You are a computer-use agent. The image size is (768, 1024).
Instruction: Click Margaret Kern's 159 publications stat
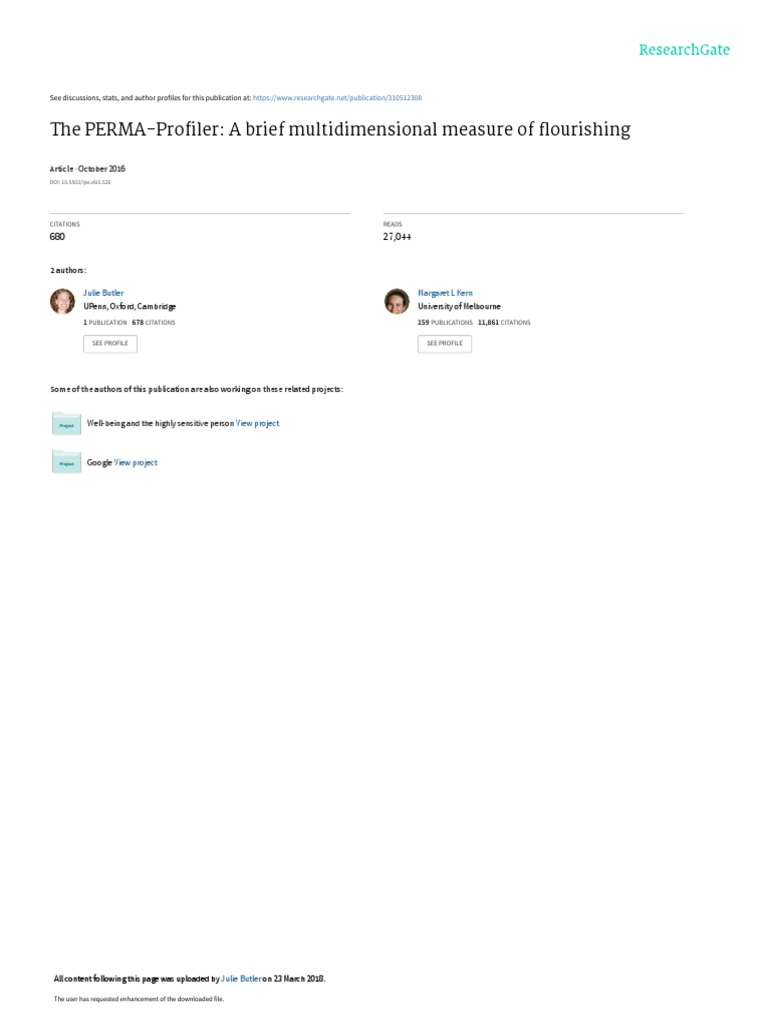[x=445, y=323]
